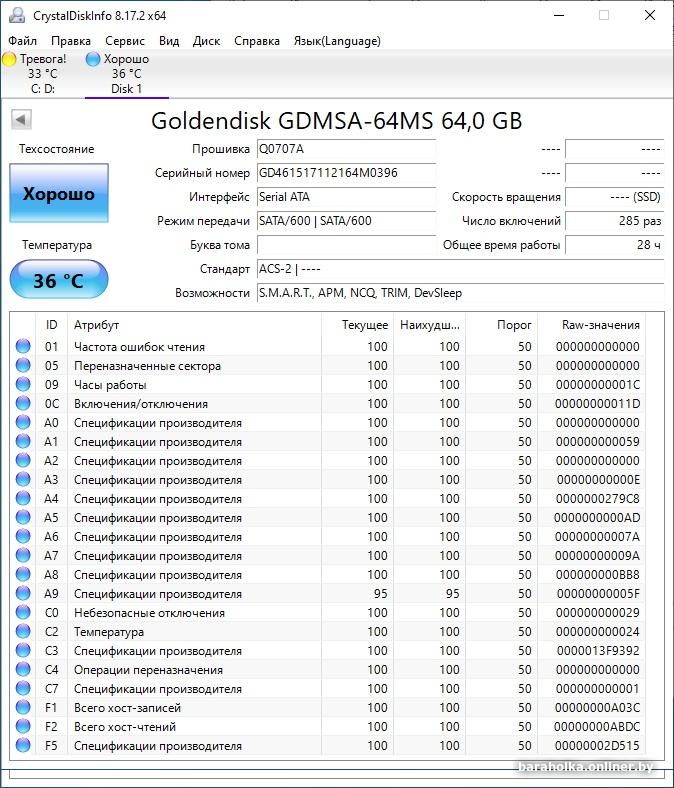
Task: Click the status icon for attribute 01
Action: (x=23, y=346)
